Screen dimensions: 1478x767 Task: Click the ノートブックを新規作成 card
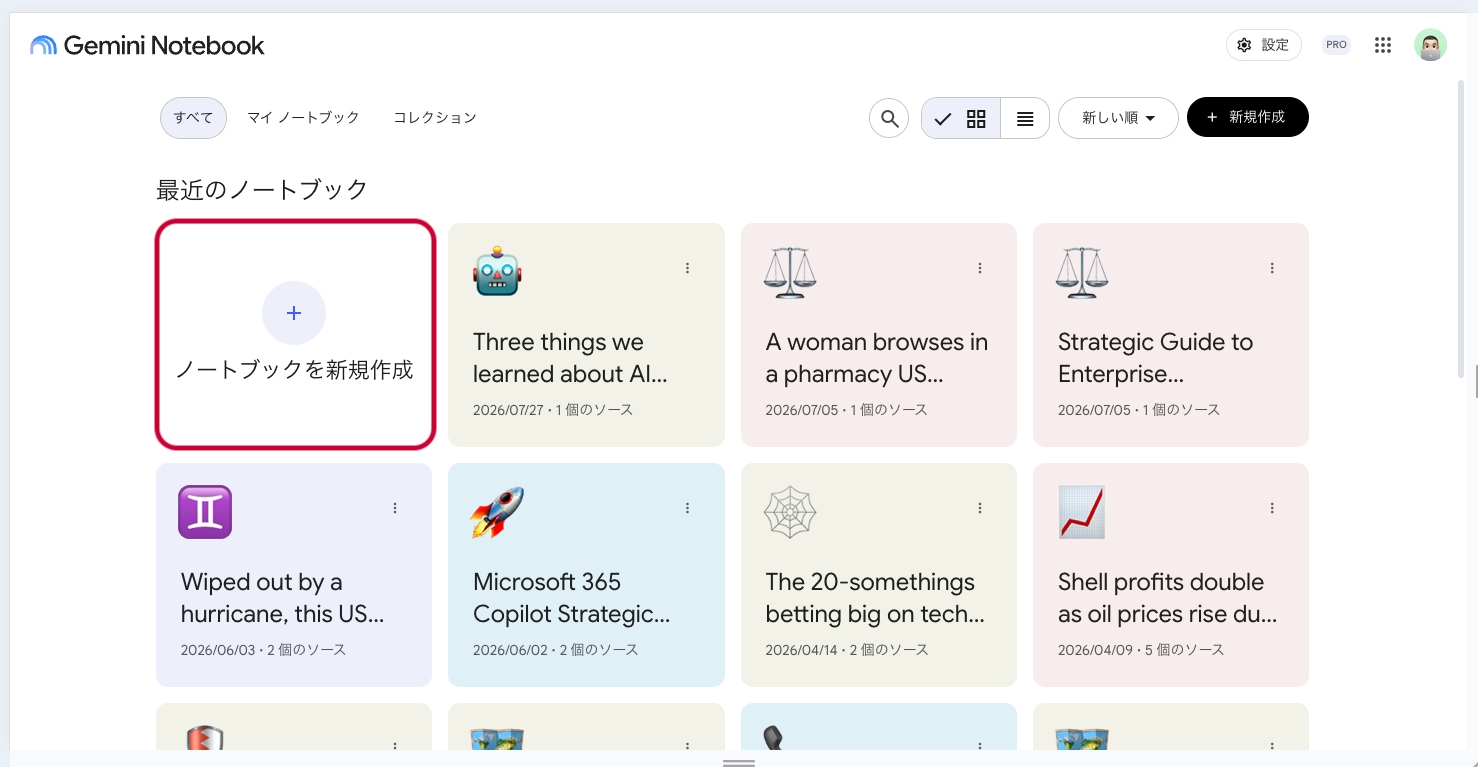point(295,334)
